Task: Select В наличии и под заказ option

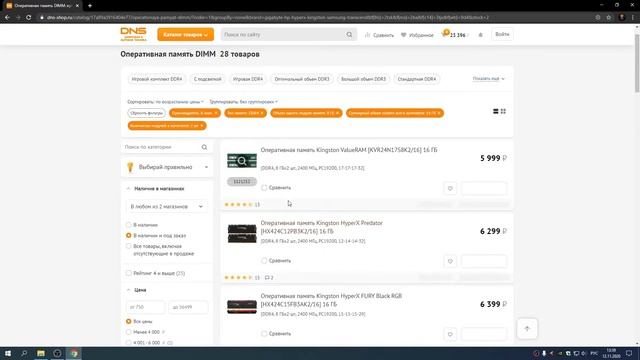Action: (129, 236)
